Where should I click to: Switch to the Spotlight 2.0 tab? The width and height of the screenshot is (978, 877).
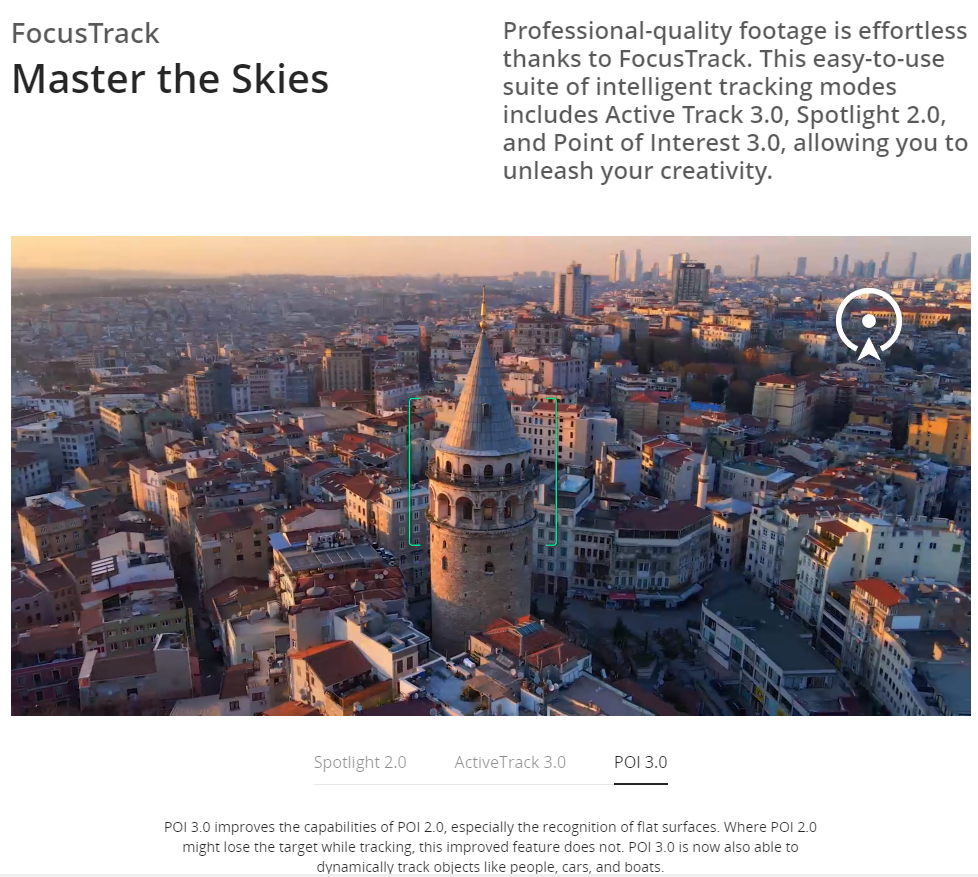pos(360,762)
